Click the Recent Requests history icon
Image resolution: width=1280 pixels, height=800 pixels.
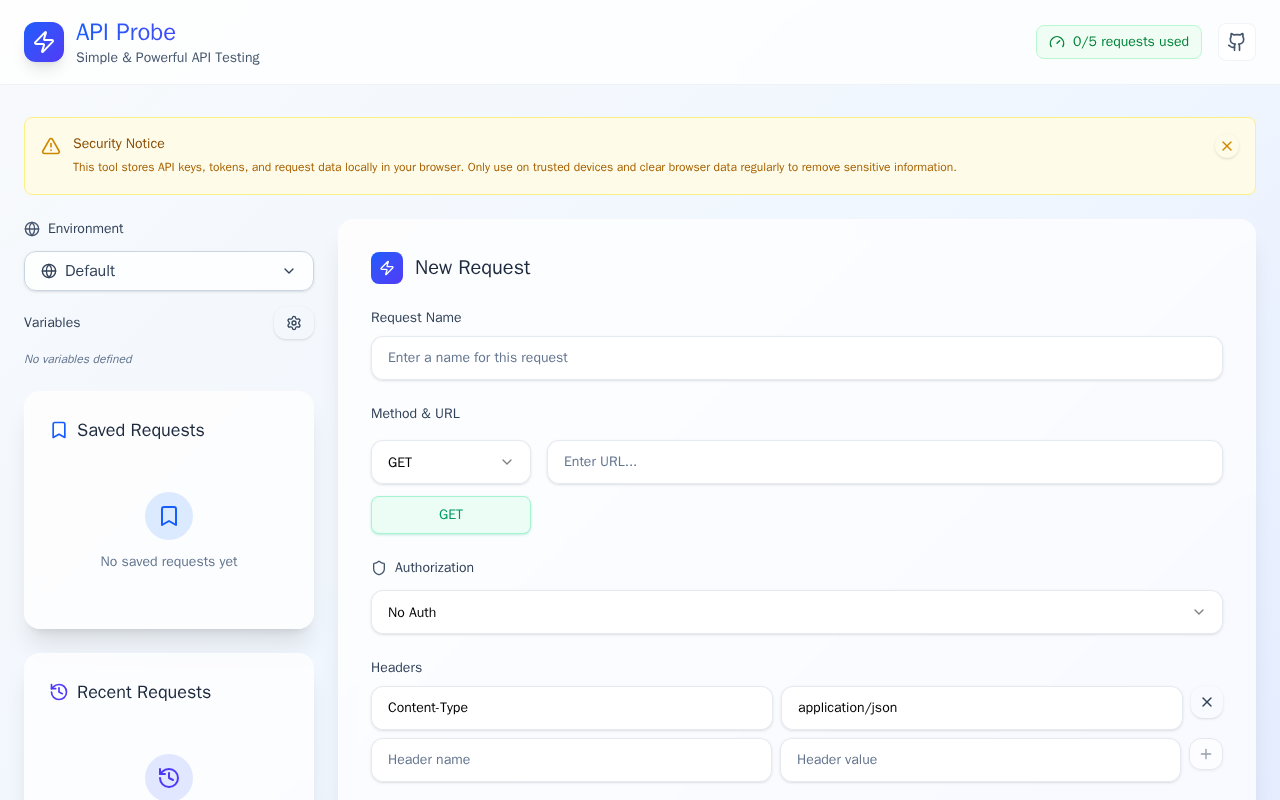click(x=59, y=692)
